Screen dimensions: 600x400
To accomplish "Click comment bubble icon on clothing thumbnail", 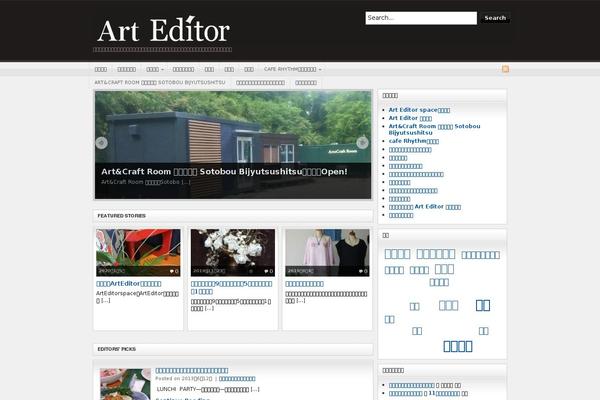I will coord(363,271).
